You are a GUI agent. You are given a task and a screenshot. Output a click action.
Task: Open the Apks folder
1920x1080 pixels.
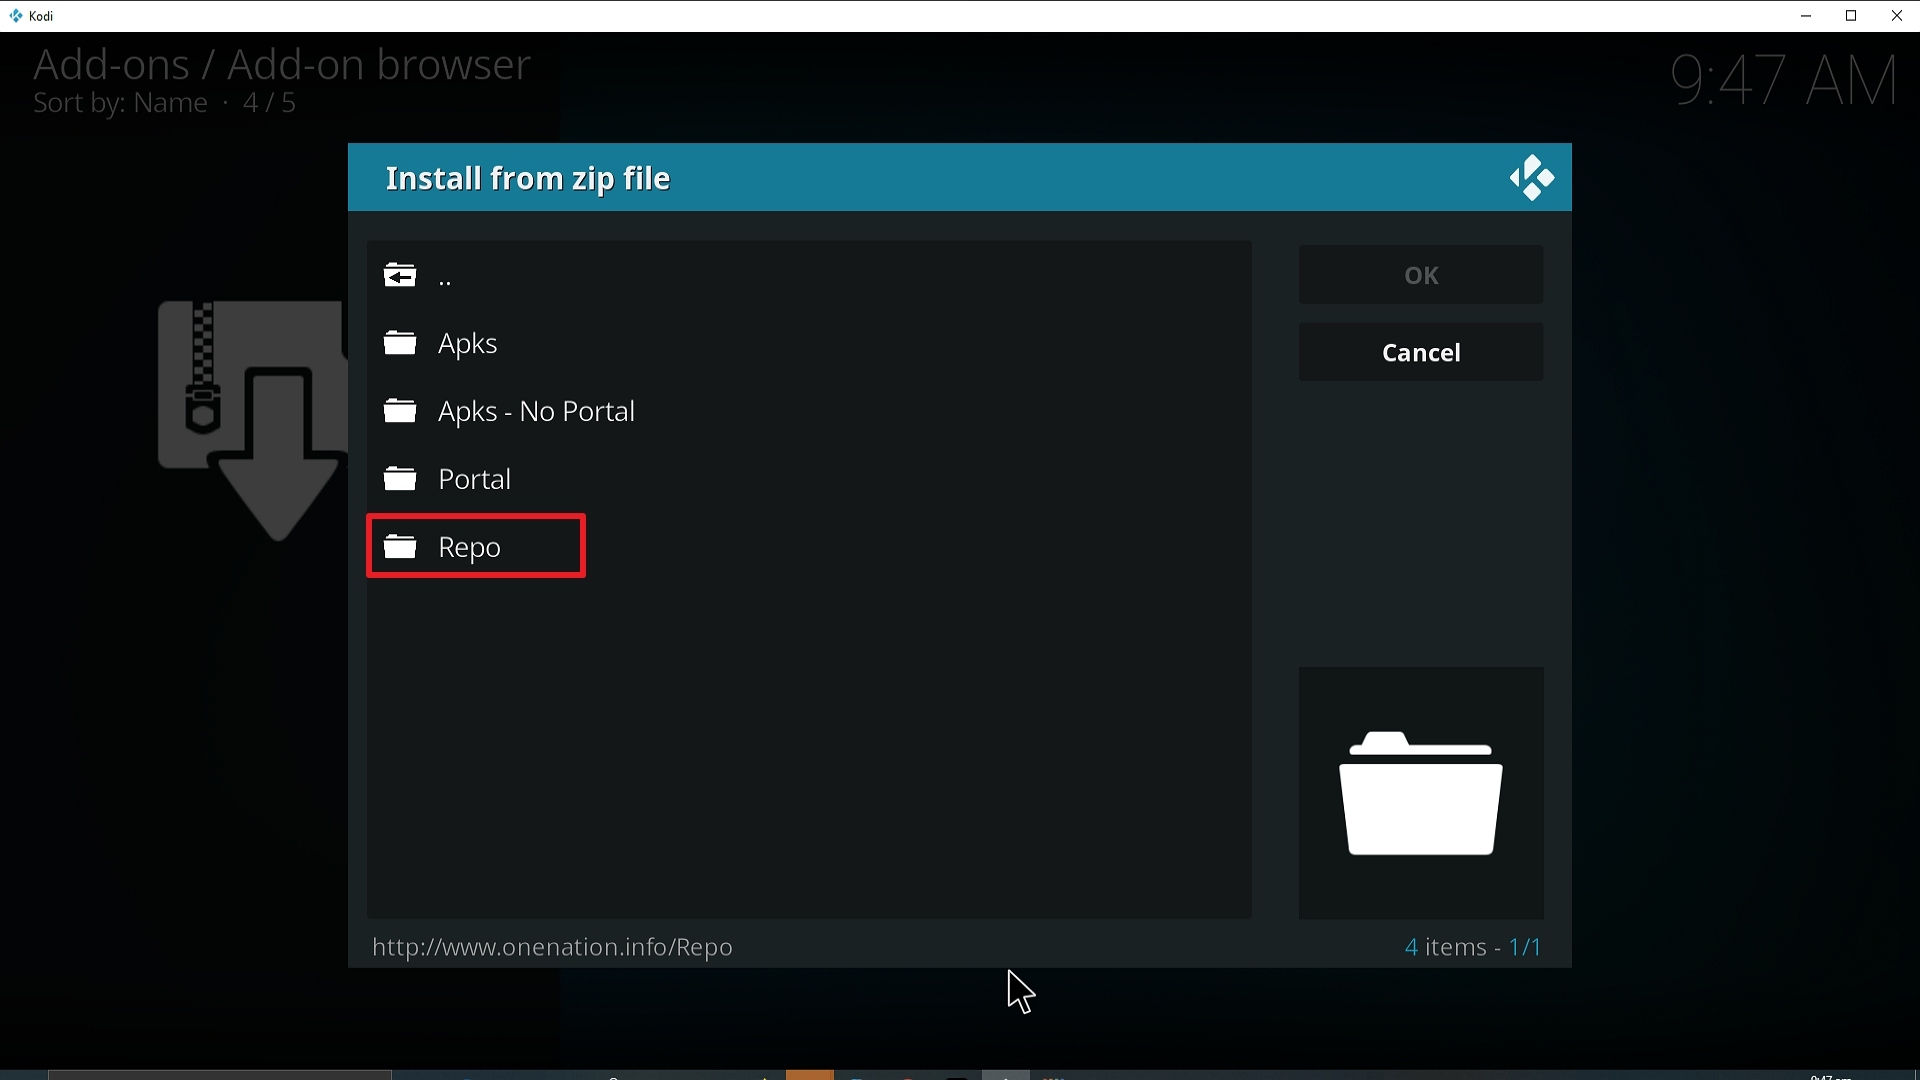point(808,343)
